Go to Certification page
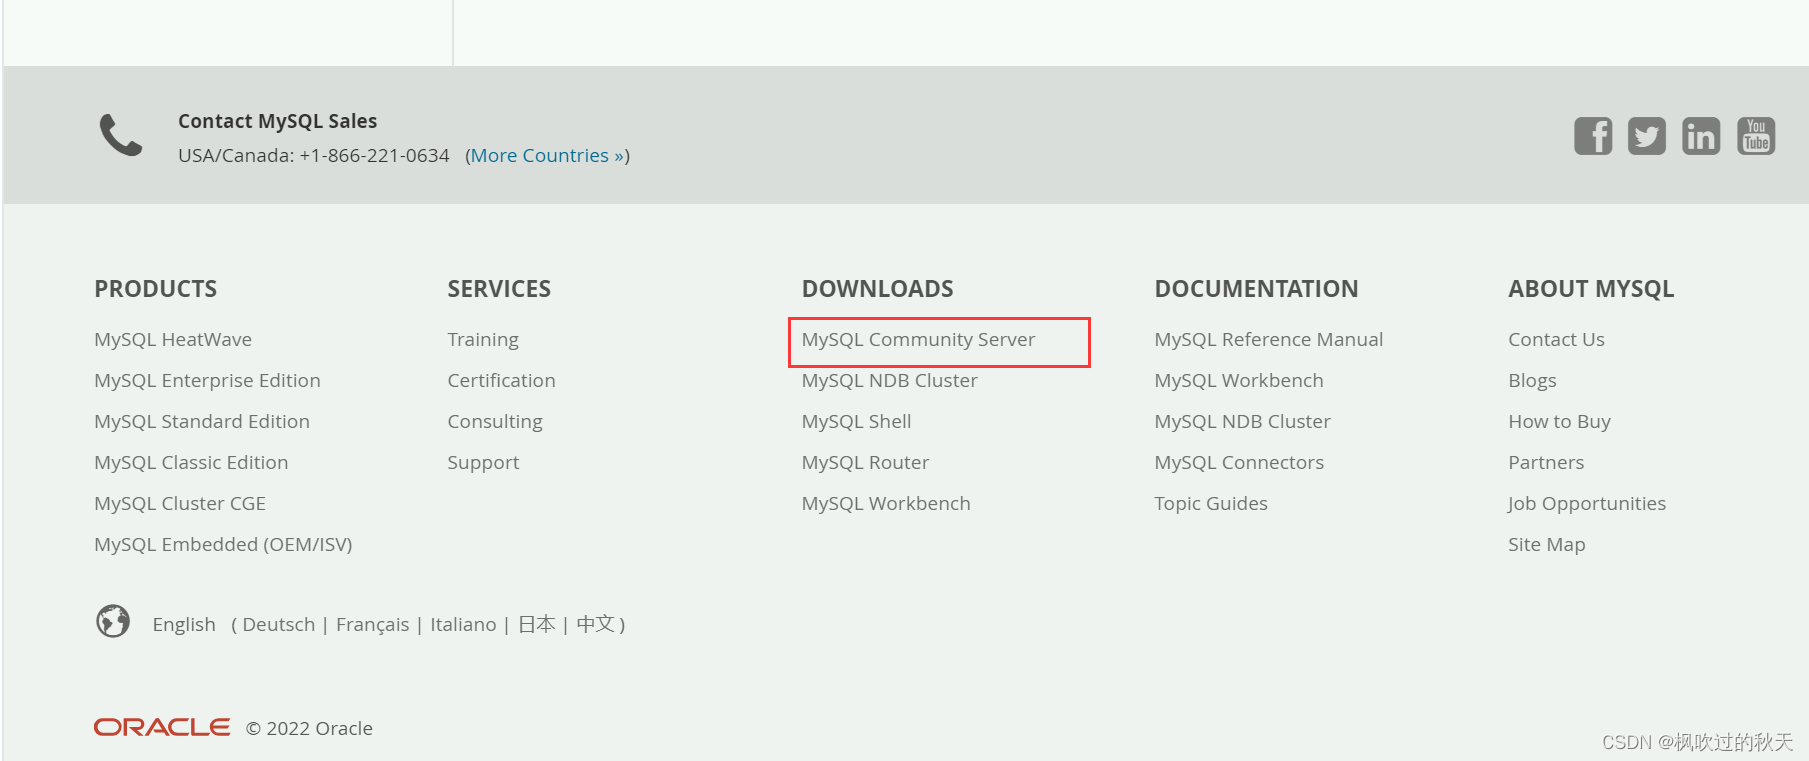 (501, 381)
